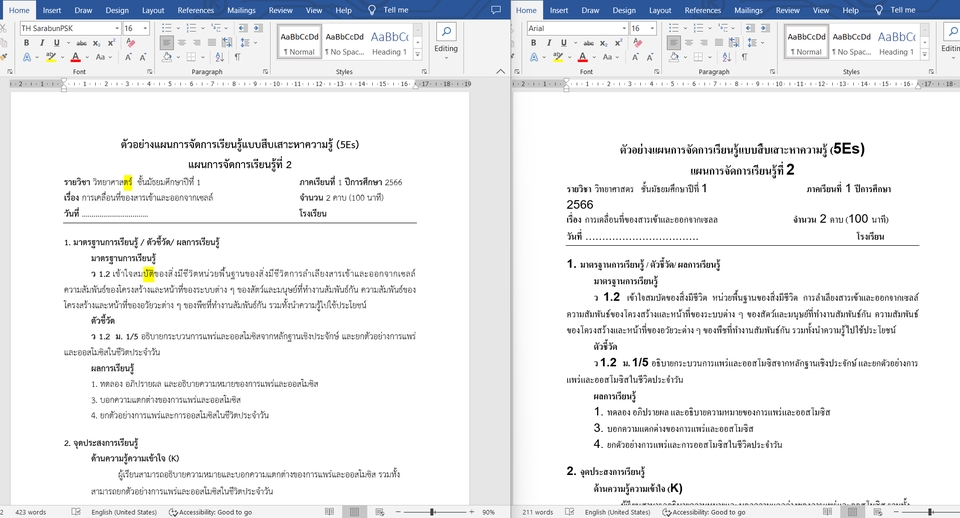
Task: Justify text in the left Word window
Action: pyautogui.click(x=212, y=43)
